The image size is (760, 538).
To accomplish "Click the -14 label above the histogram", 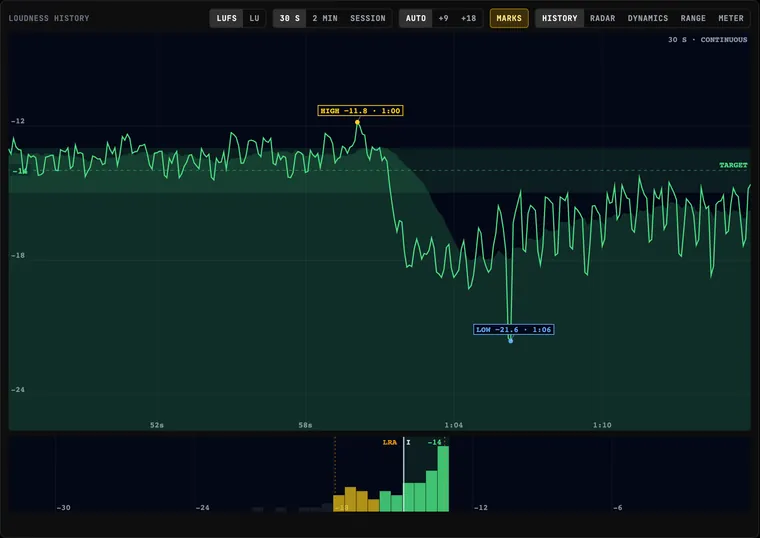I will [434, 443].
